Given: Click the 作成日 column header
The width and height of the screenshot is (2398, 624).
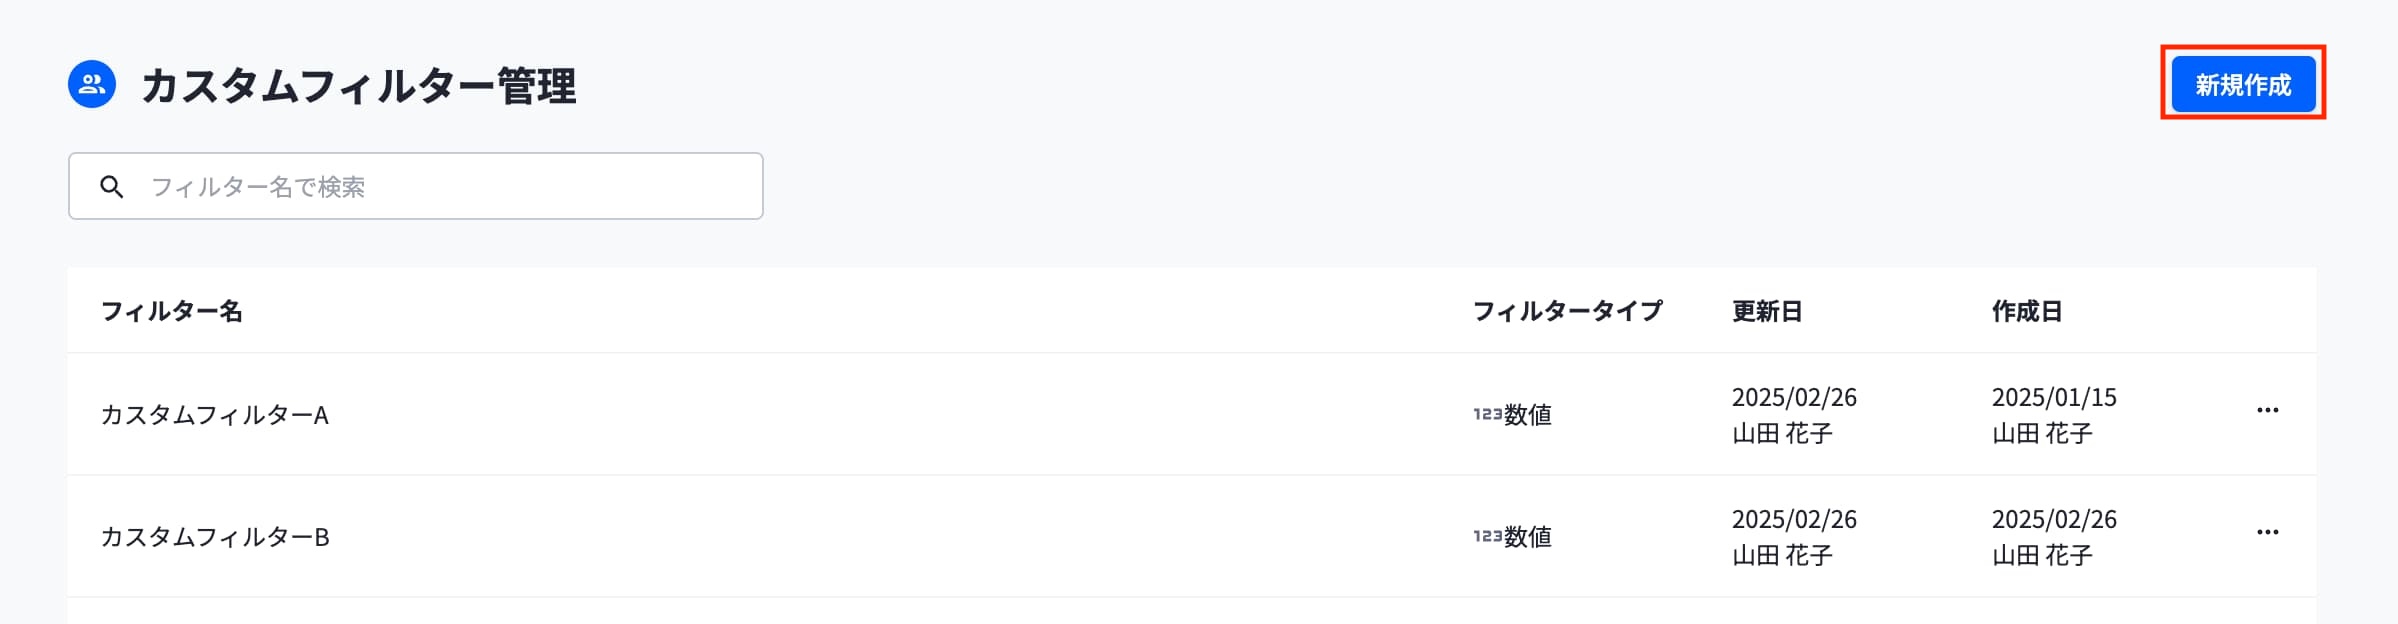Looking at the screenshot, I should (2027, 311).
